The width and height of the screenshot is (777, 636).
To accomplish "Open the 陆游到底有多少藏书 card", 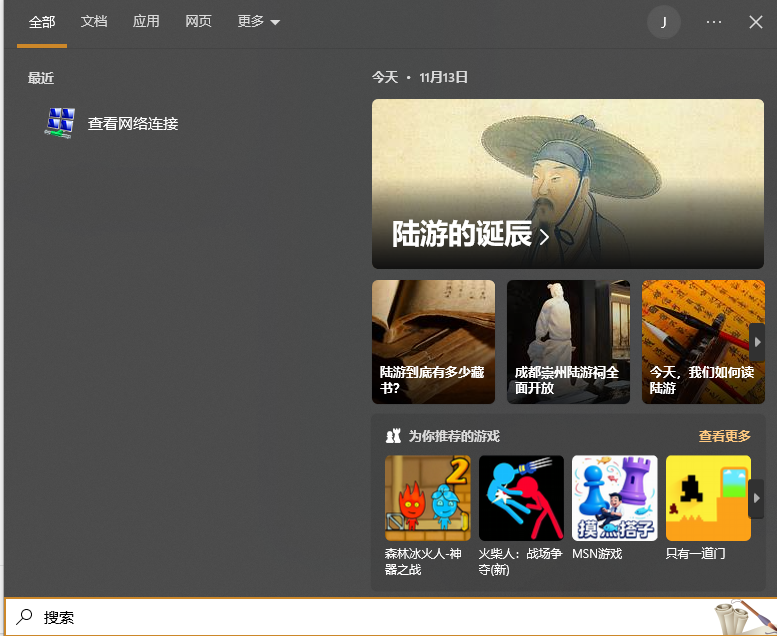I will (x=434, y=342).
